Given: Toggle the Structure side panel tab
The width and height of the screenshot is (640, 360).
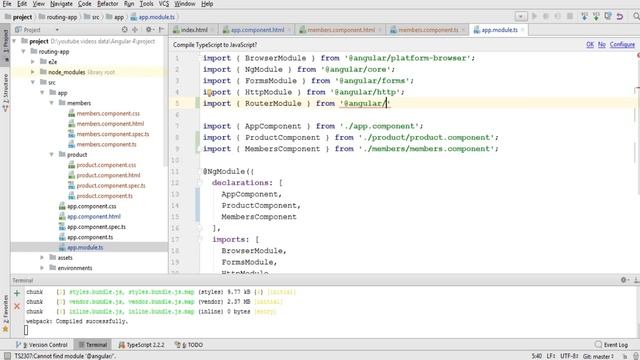Looking at the screenshot, I should click(x=5, y=92).
